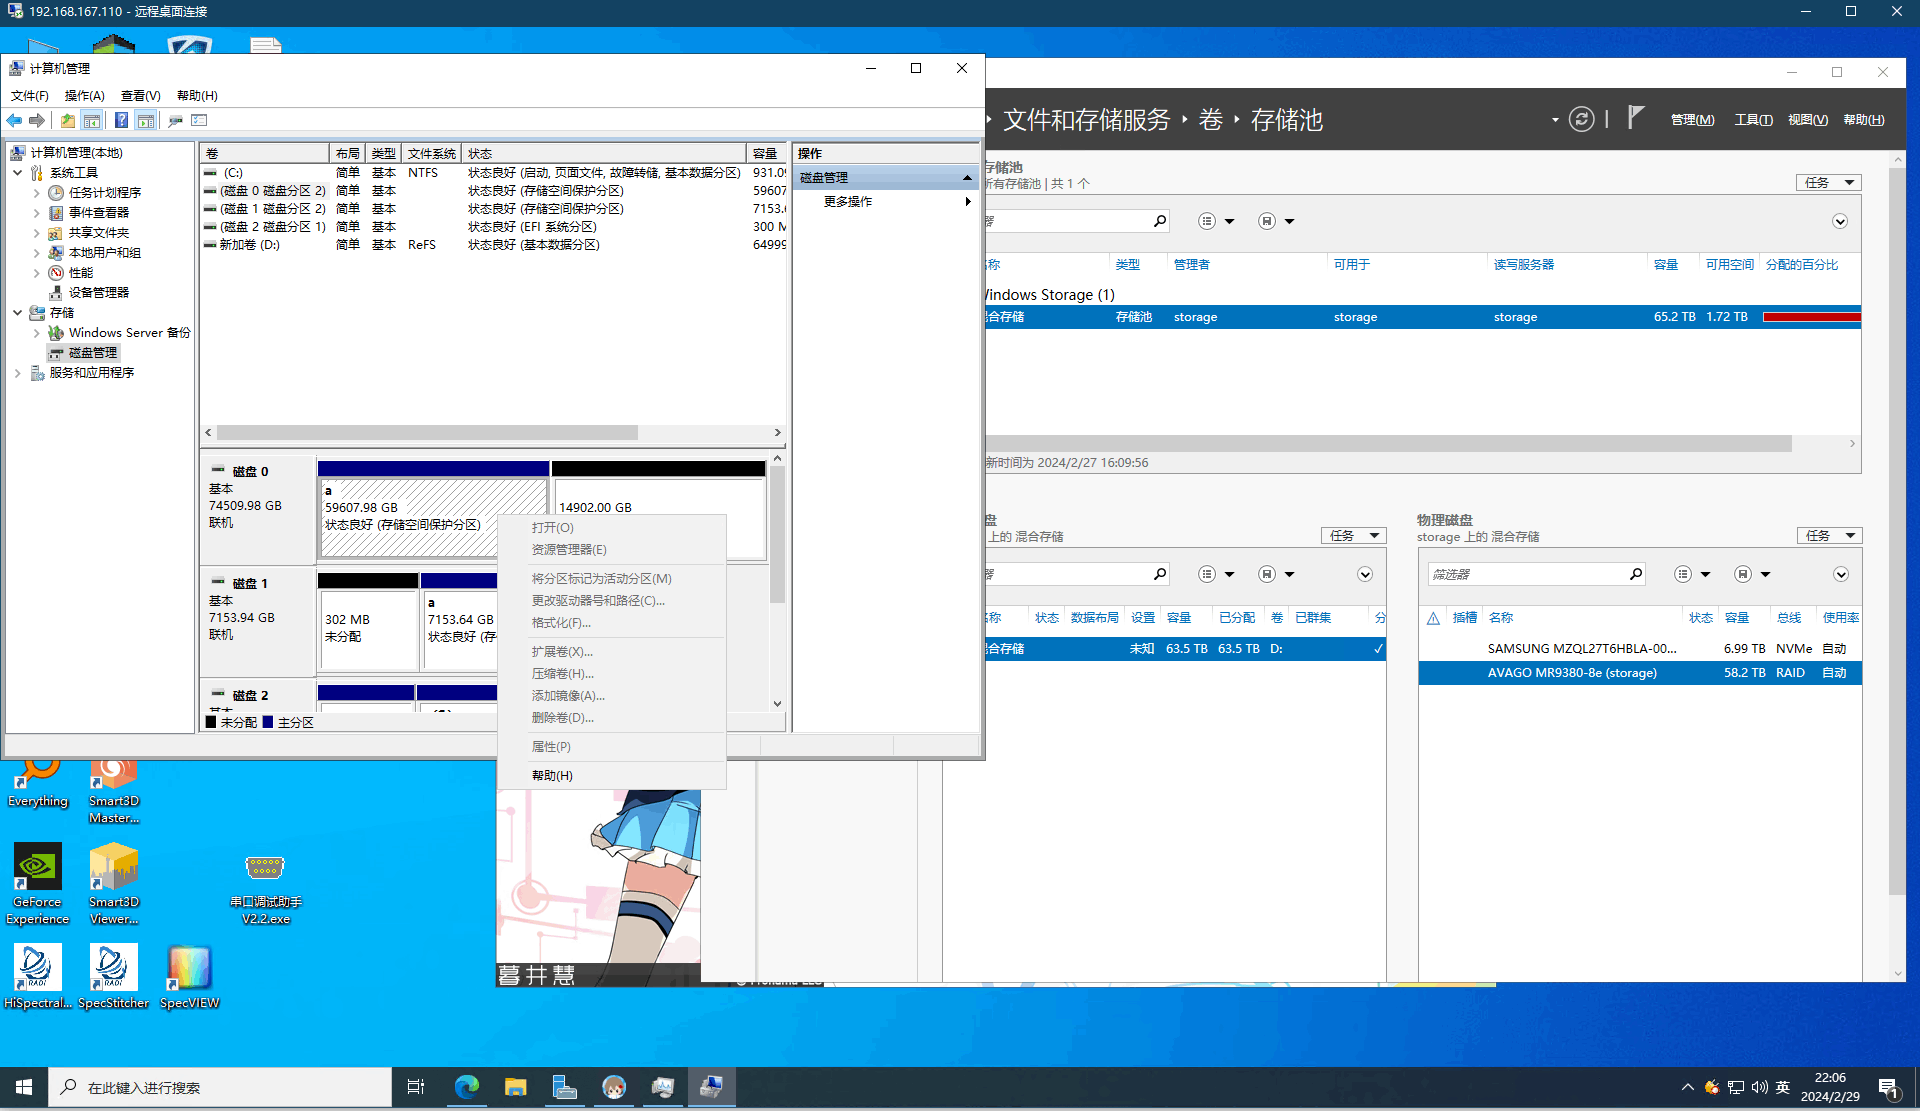The height and width of the screenshot is (1111, 1920).
Task: Click notifications flag icon in Server Manager
Action: [x=1635, y=118]
